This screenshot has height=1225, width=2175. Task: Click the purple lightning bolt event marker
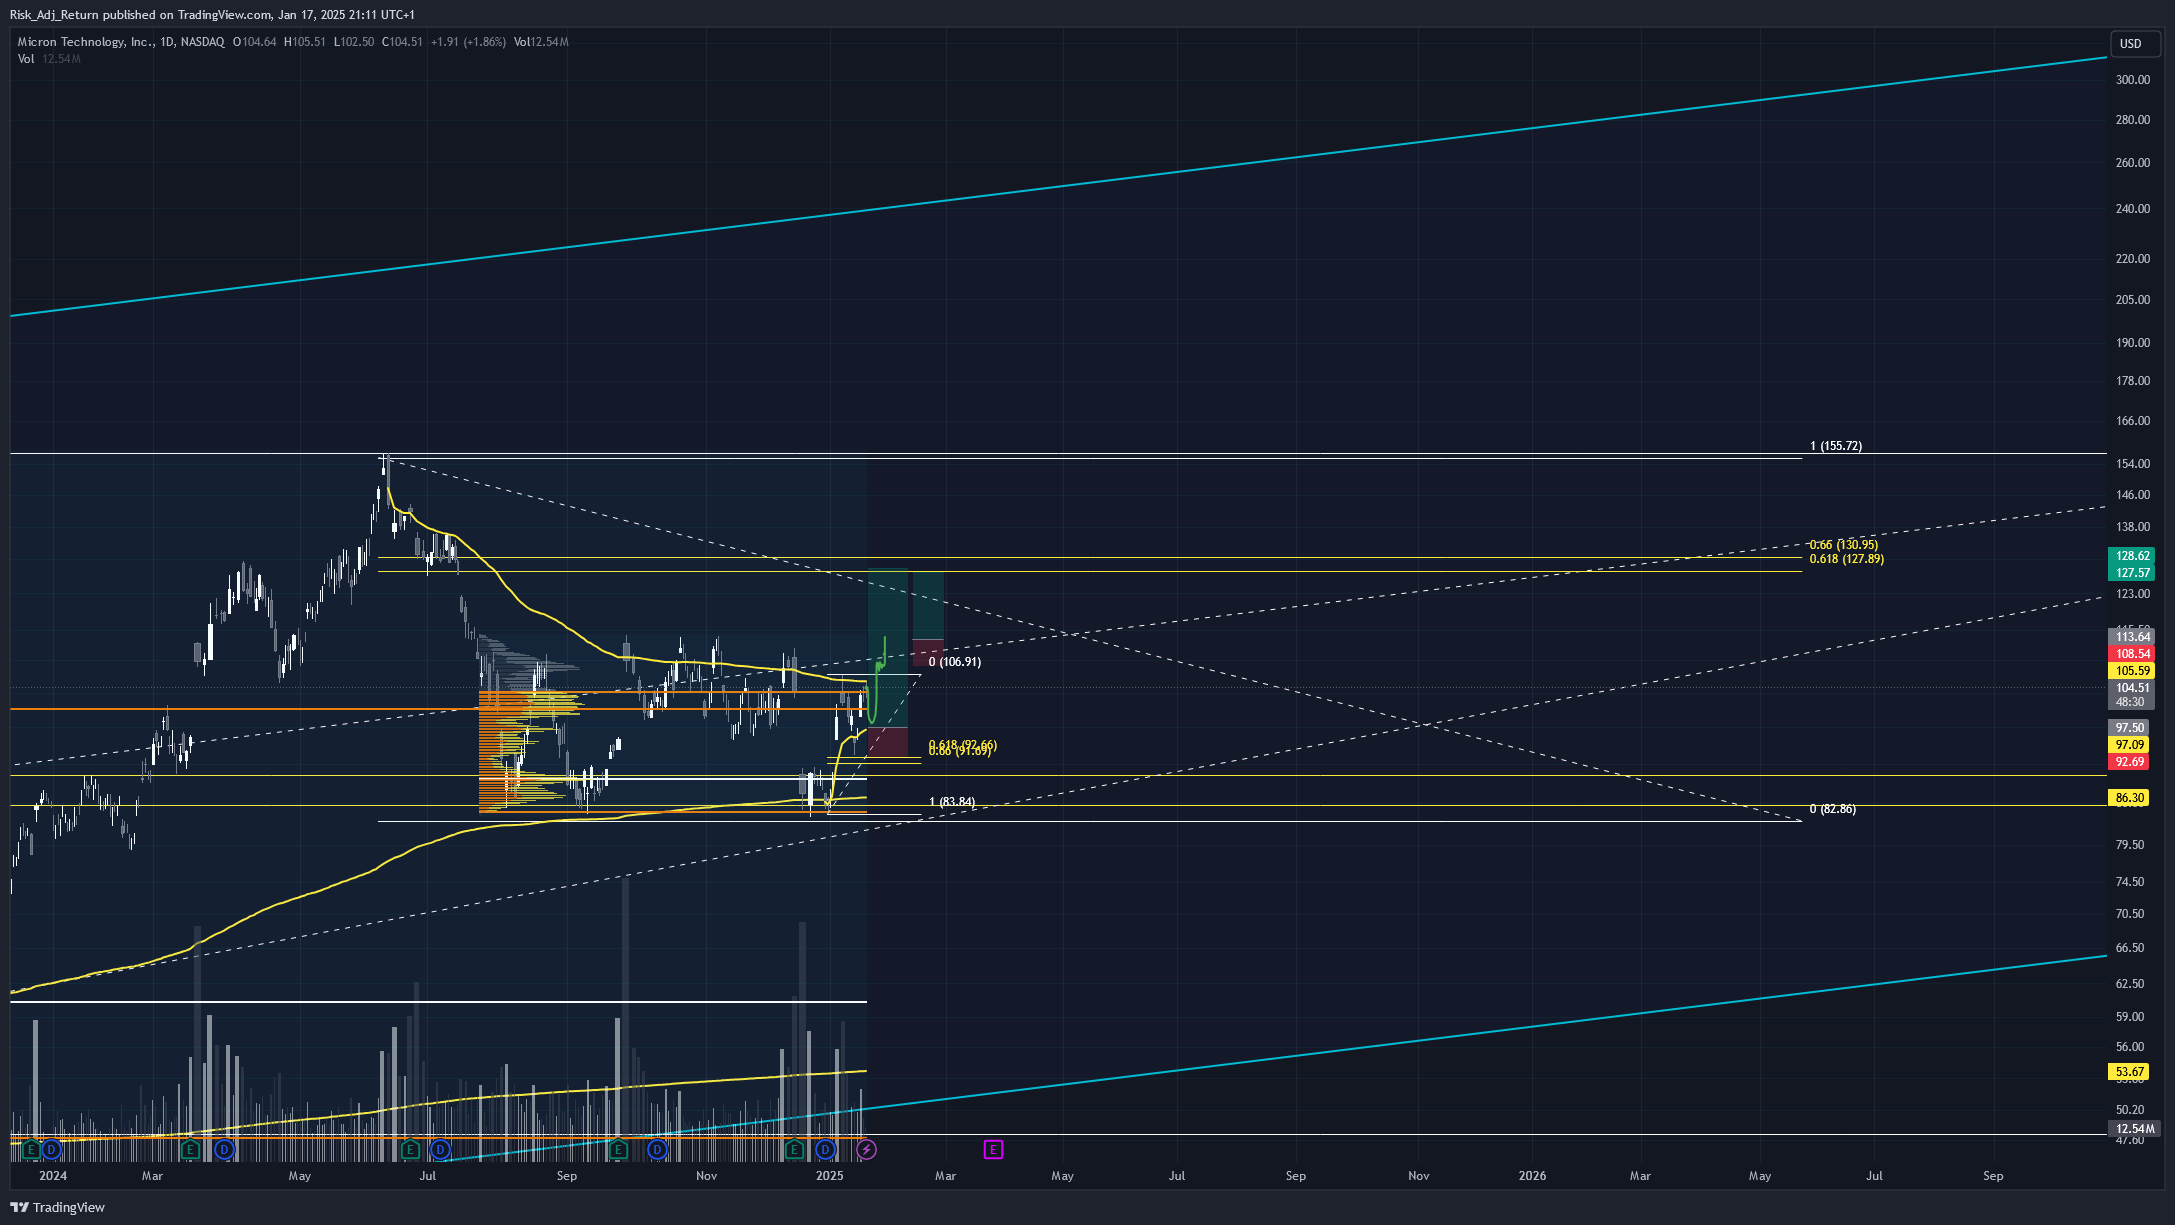point(866,1150)
